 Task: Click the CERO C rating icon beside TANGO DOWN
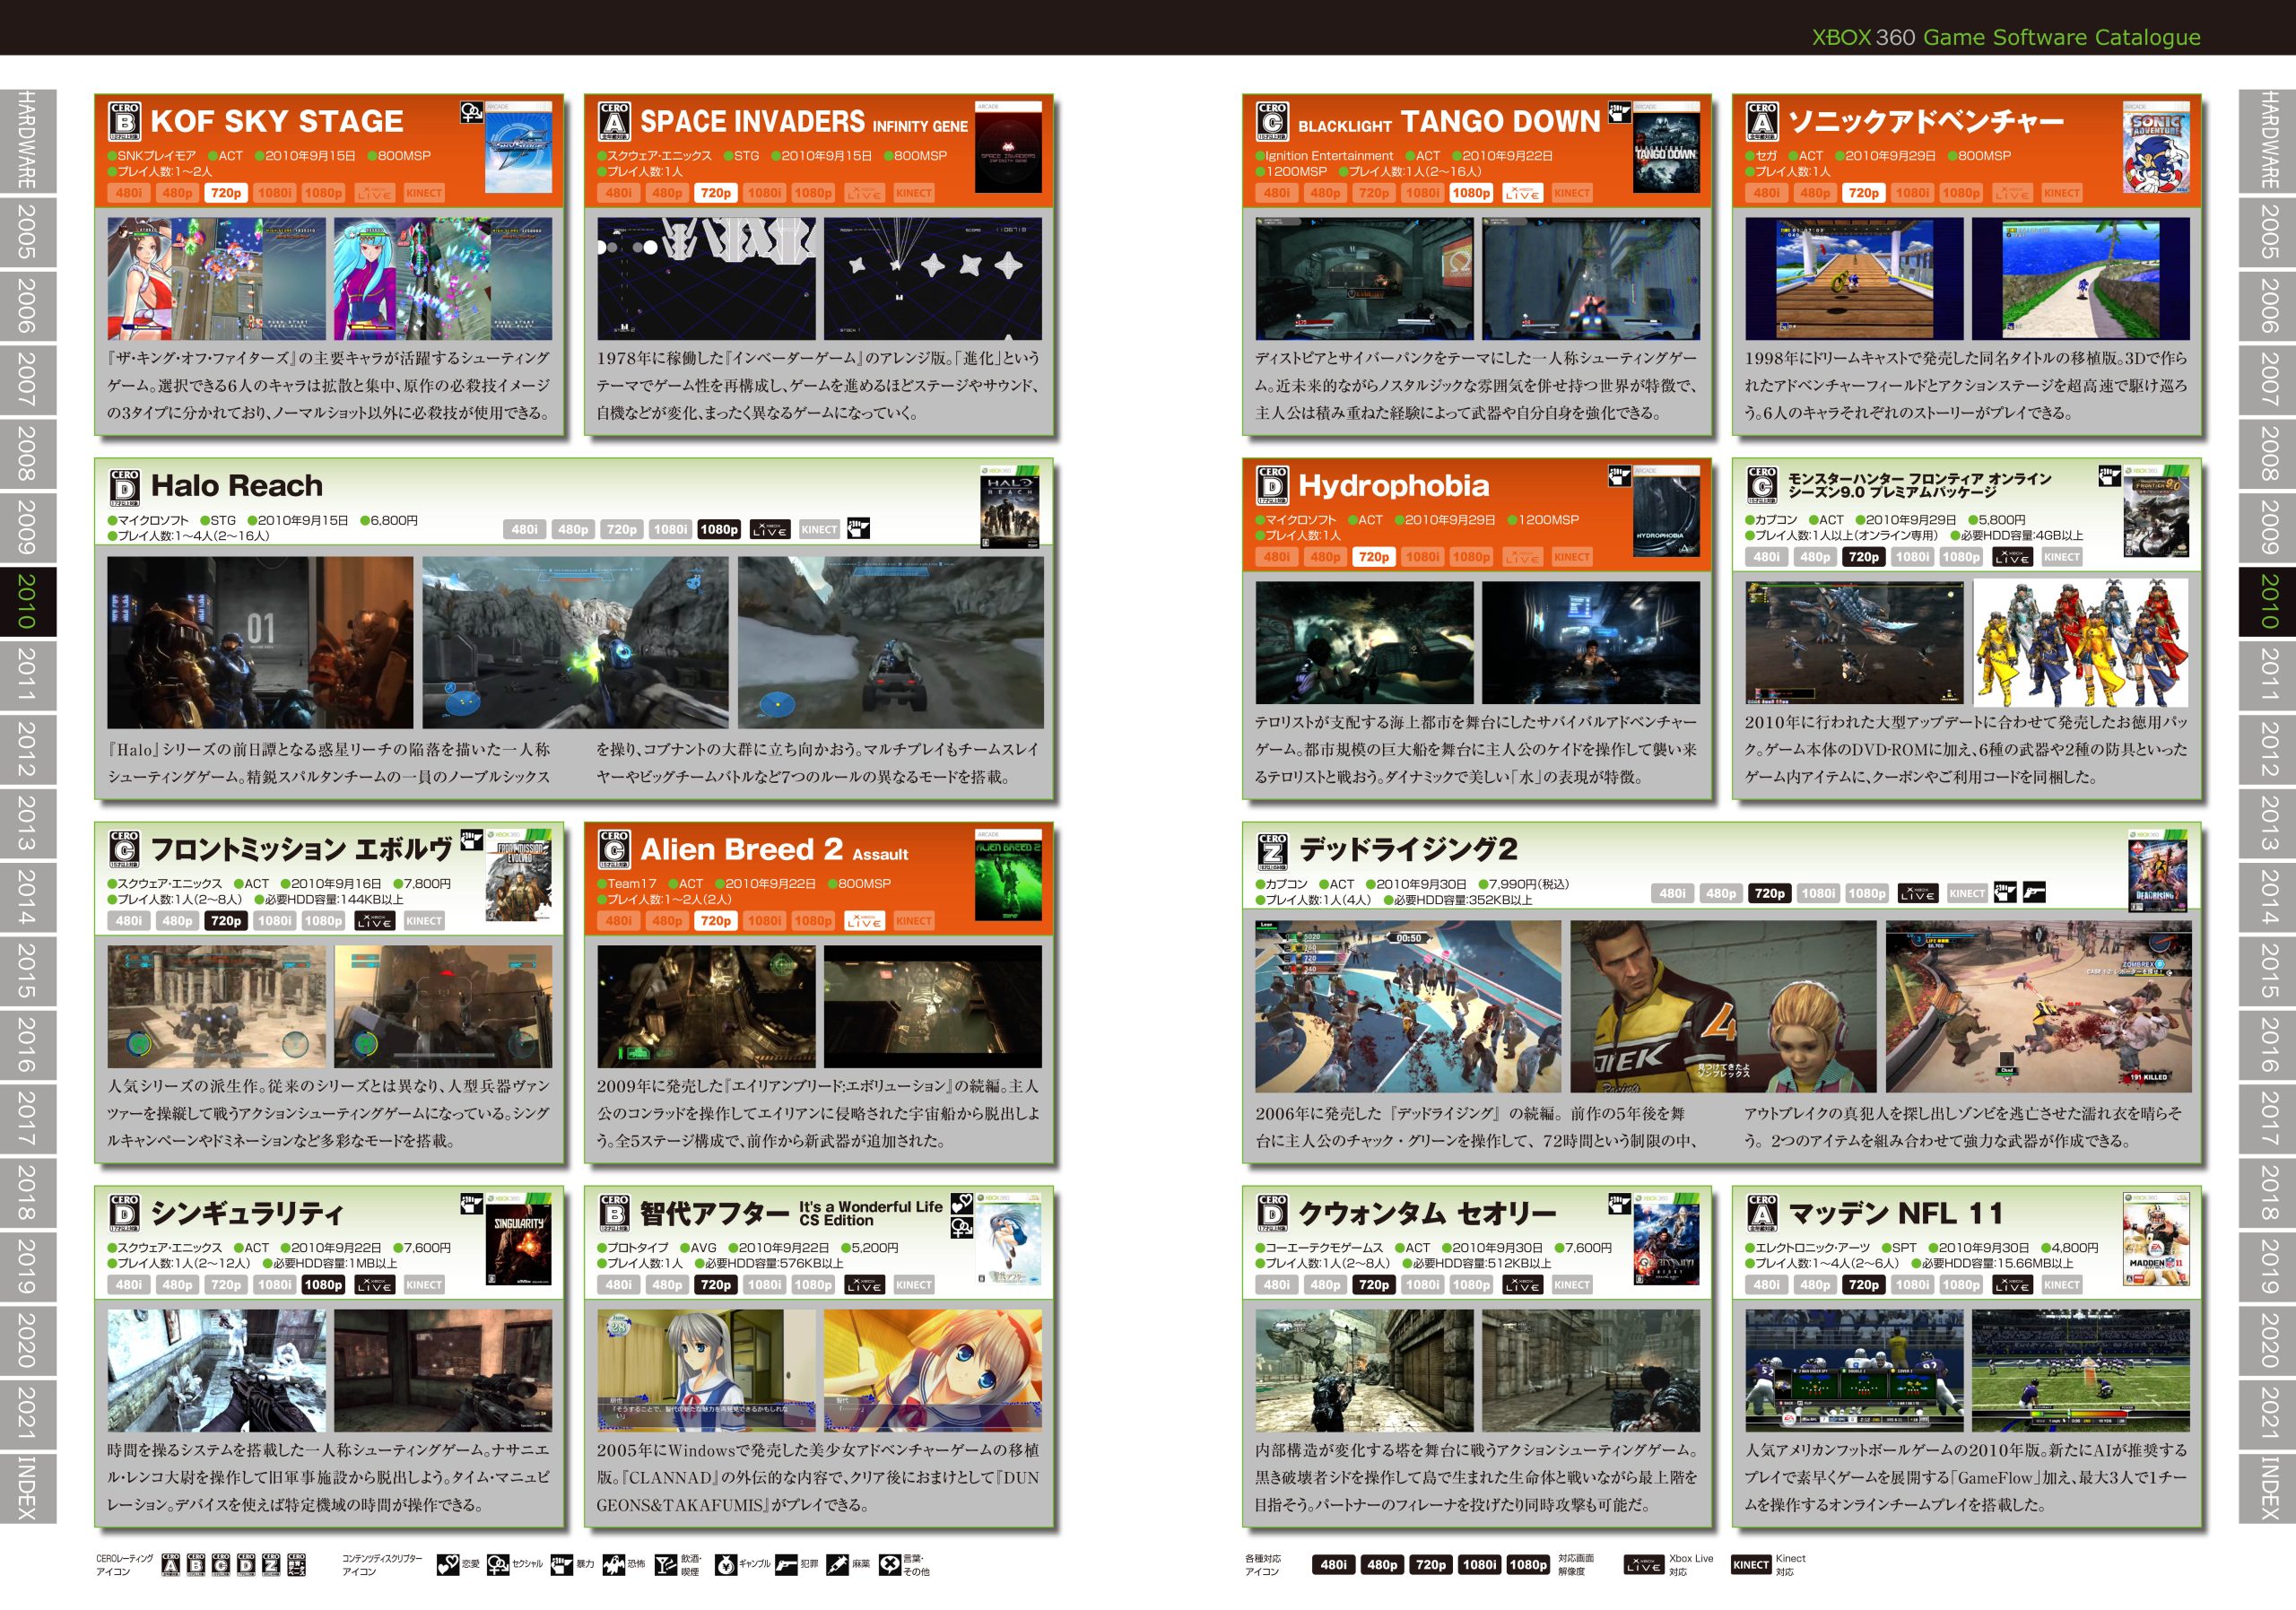click(1273, 121)
